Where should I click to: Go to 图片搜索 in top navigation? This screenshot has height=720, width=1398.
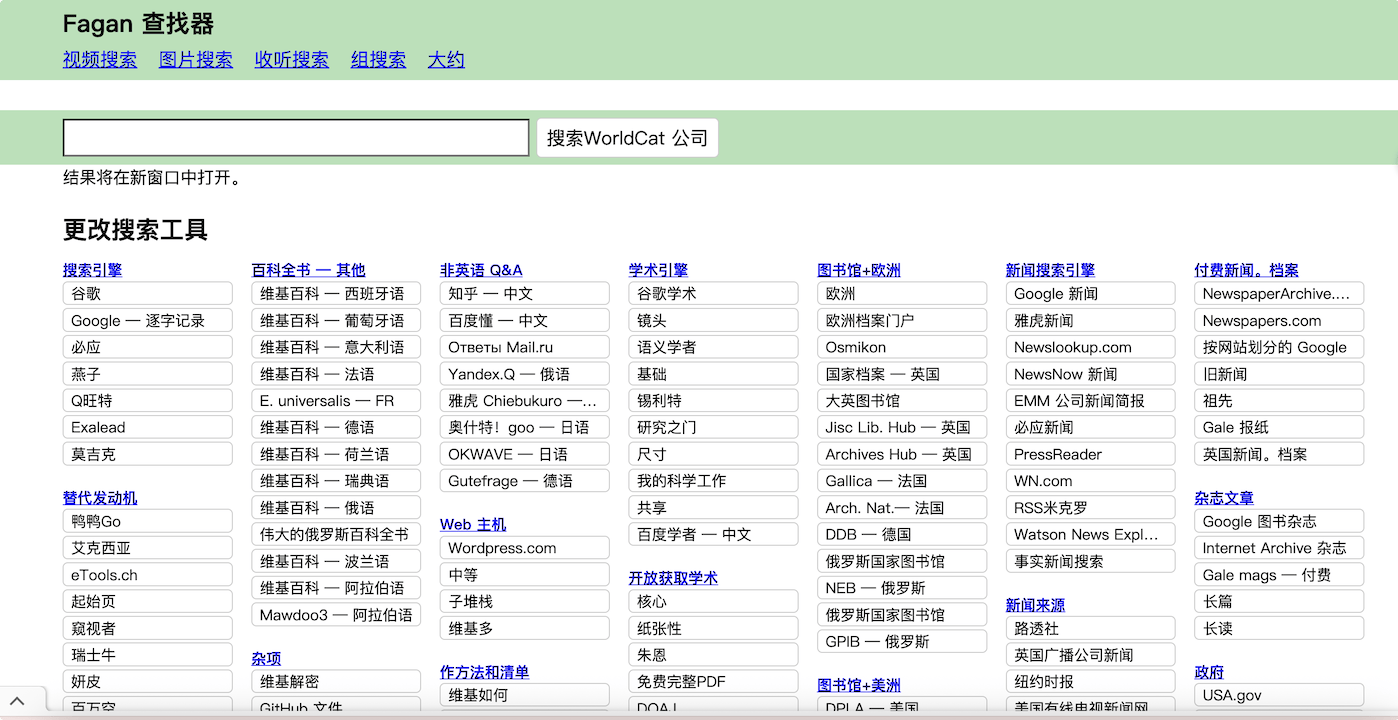click(x=196, y=60)
